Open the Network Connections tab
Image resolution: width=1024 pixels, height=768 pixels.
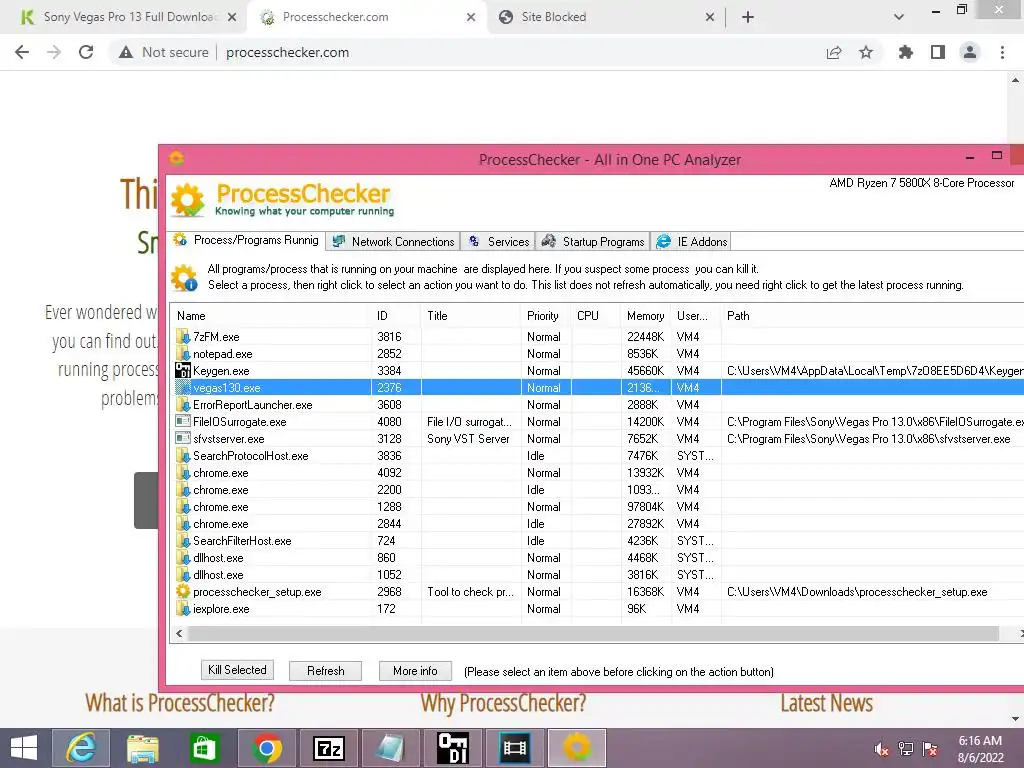(392, 242)
